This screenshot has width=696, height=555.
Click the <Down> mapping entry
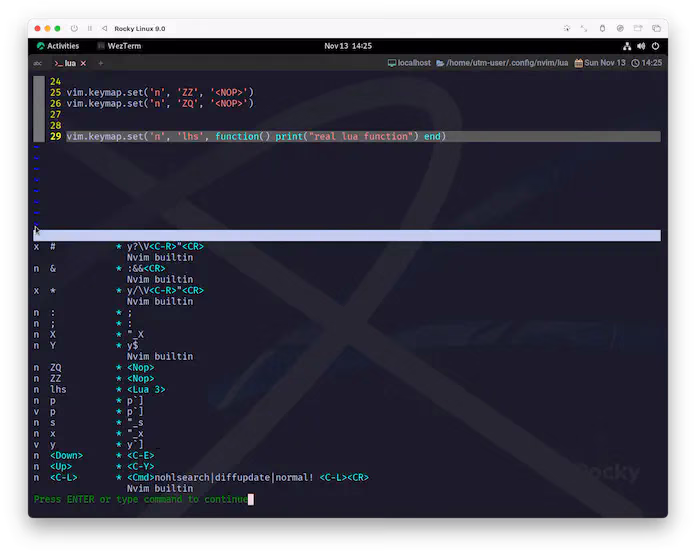pos(66,456)
